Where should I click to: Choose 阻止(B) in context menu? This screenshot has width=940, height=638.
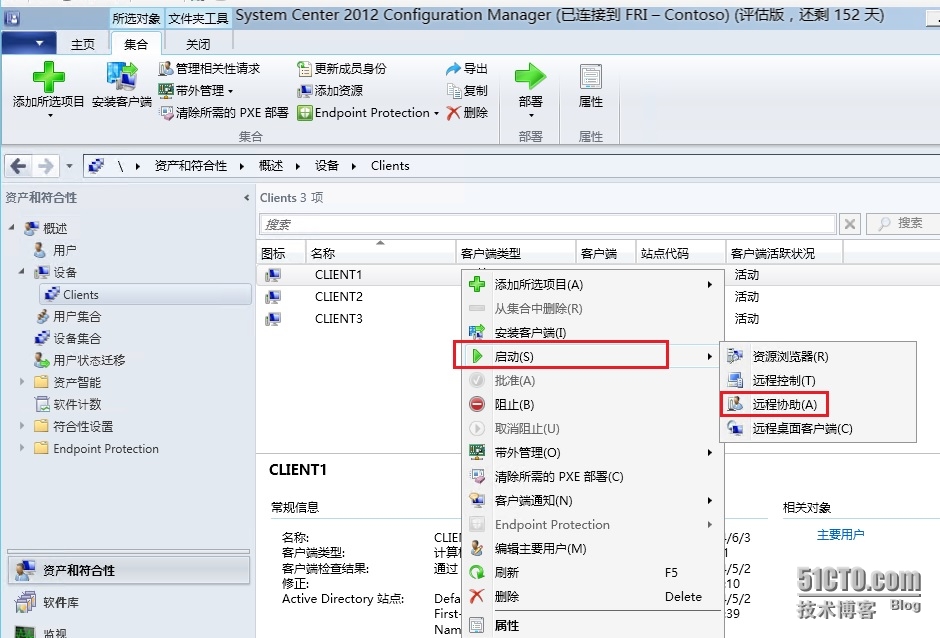point(592,404)
